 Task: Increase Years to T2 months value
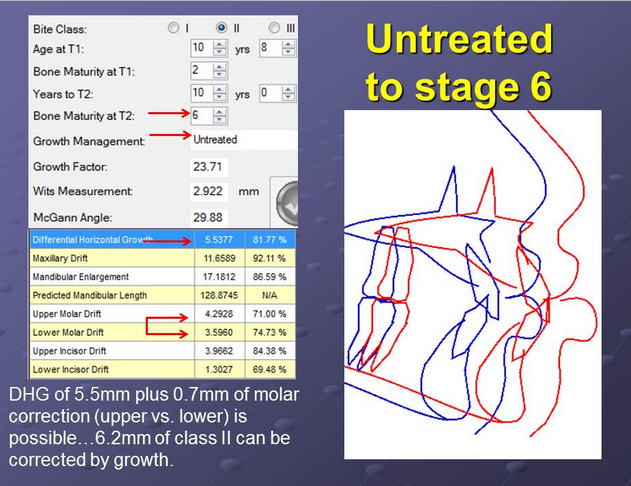point(291,89)
